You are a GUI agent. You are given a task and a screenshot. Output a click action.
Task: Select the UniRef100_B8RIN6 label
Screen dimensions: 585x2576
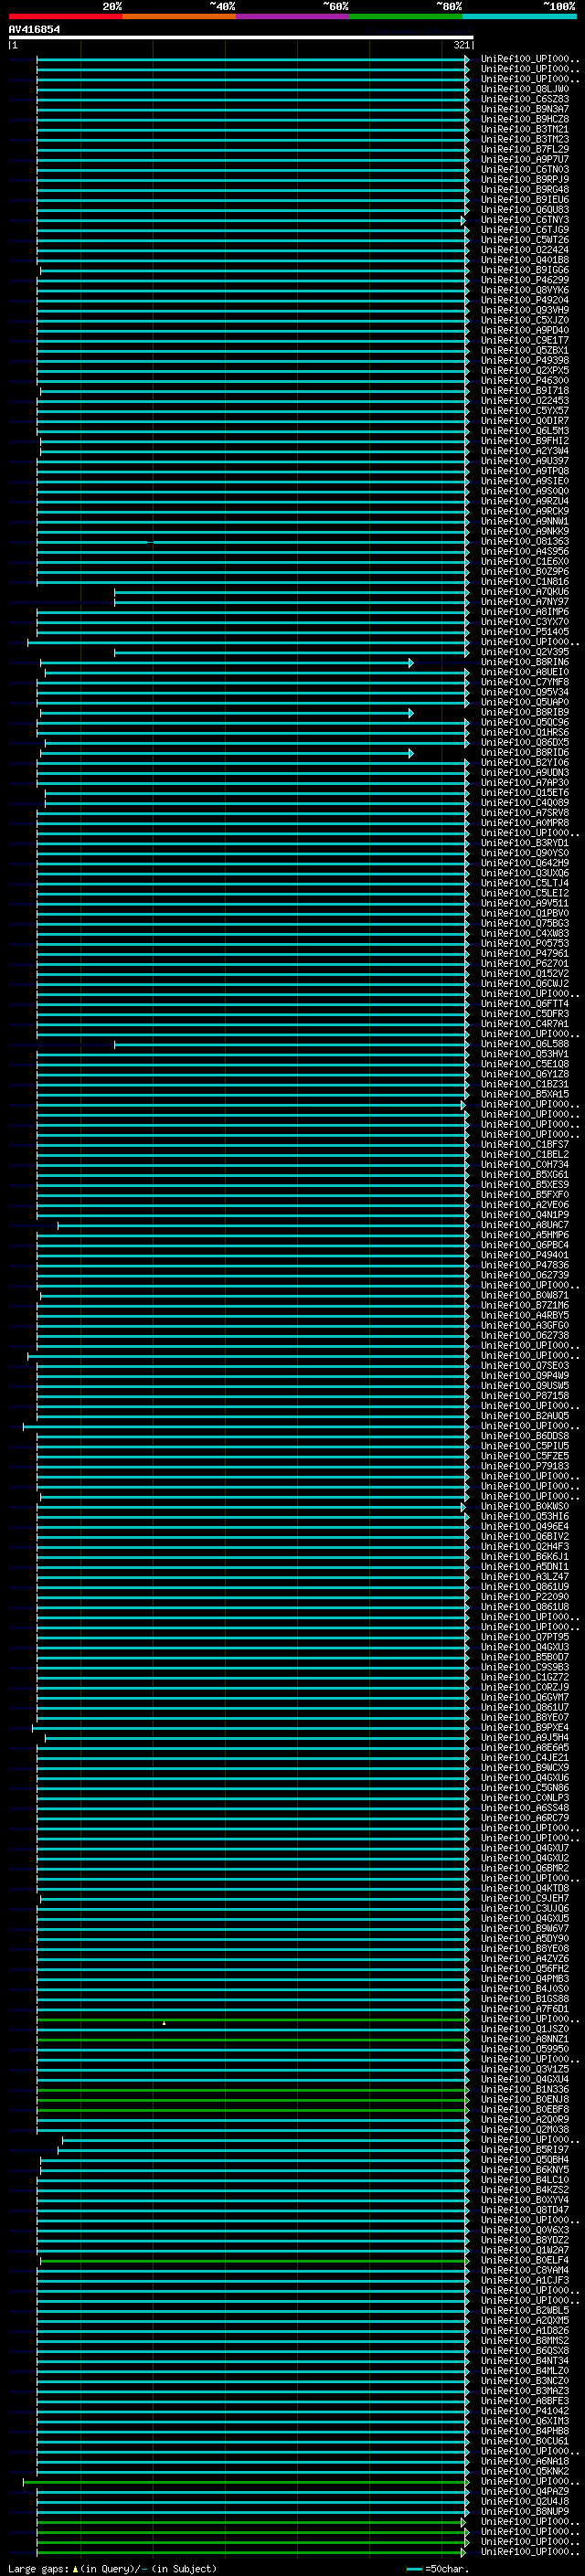525,662
